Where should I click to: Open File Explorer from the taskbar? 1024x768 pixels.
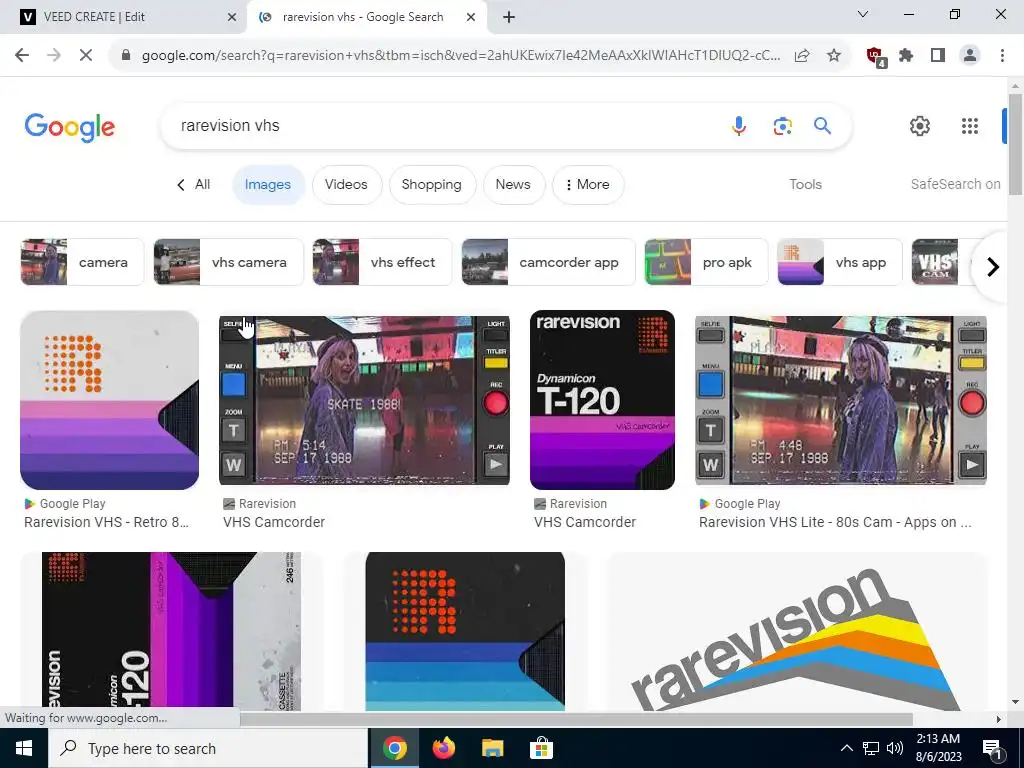coord(492,748)
